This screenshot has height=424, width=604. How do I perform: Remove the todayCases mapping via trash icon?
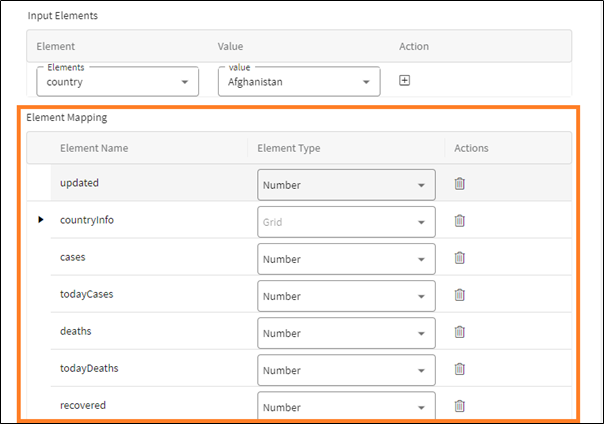coord(460,295)
